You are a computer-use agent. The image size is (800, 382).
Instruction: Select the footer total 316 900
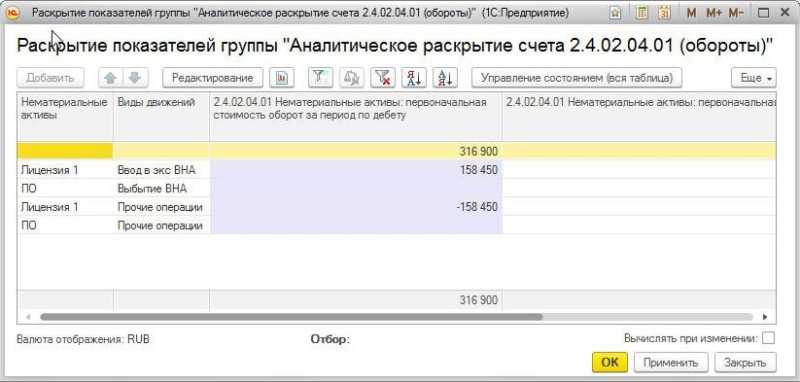[356, 300]
